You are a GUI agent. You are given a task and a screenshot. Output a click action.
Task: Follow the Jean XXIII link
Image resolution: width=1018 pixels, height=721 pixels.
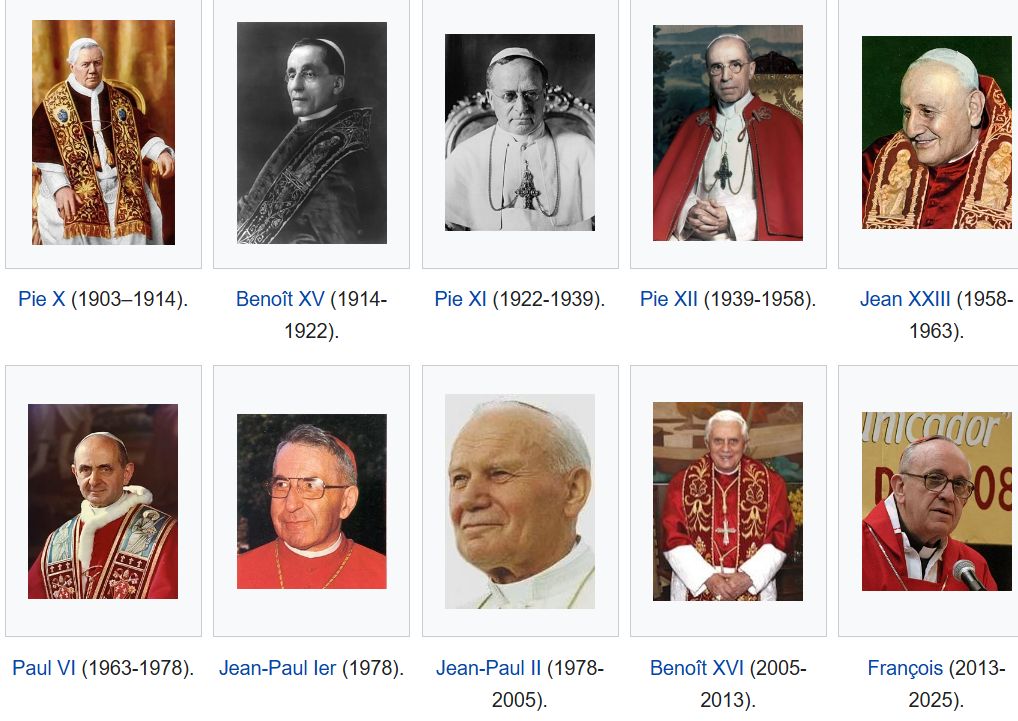point(905,299)
